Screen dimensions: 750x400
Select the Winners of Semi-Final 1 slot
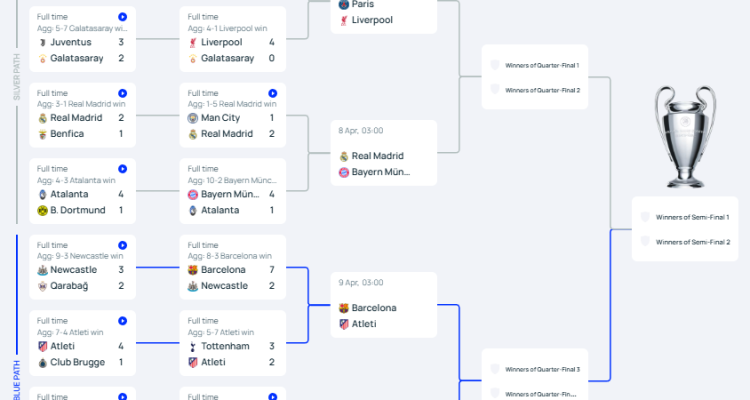[684, 217]
